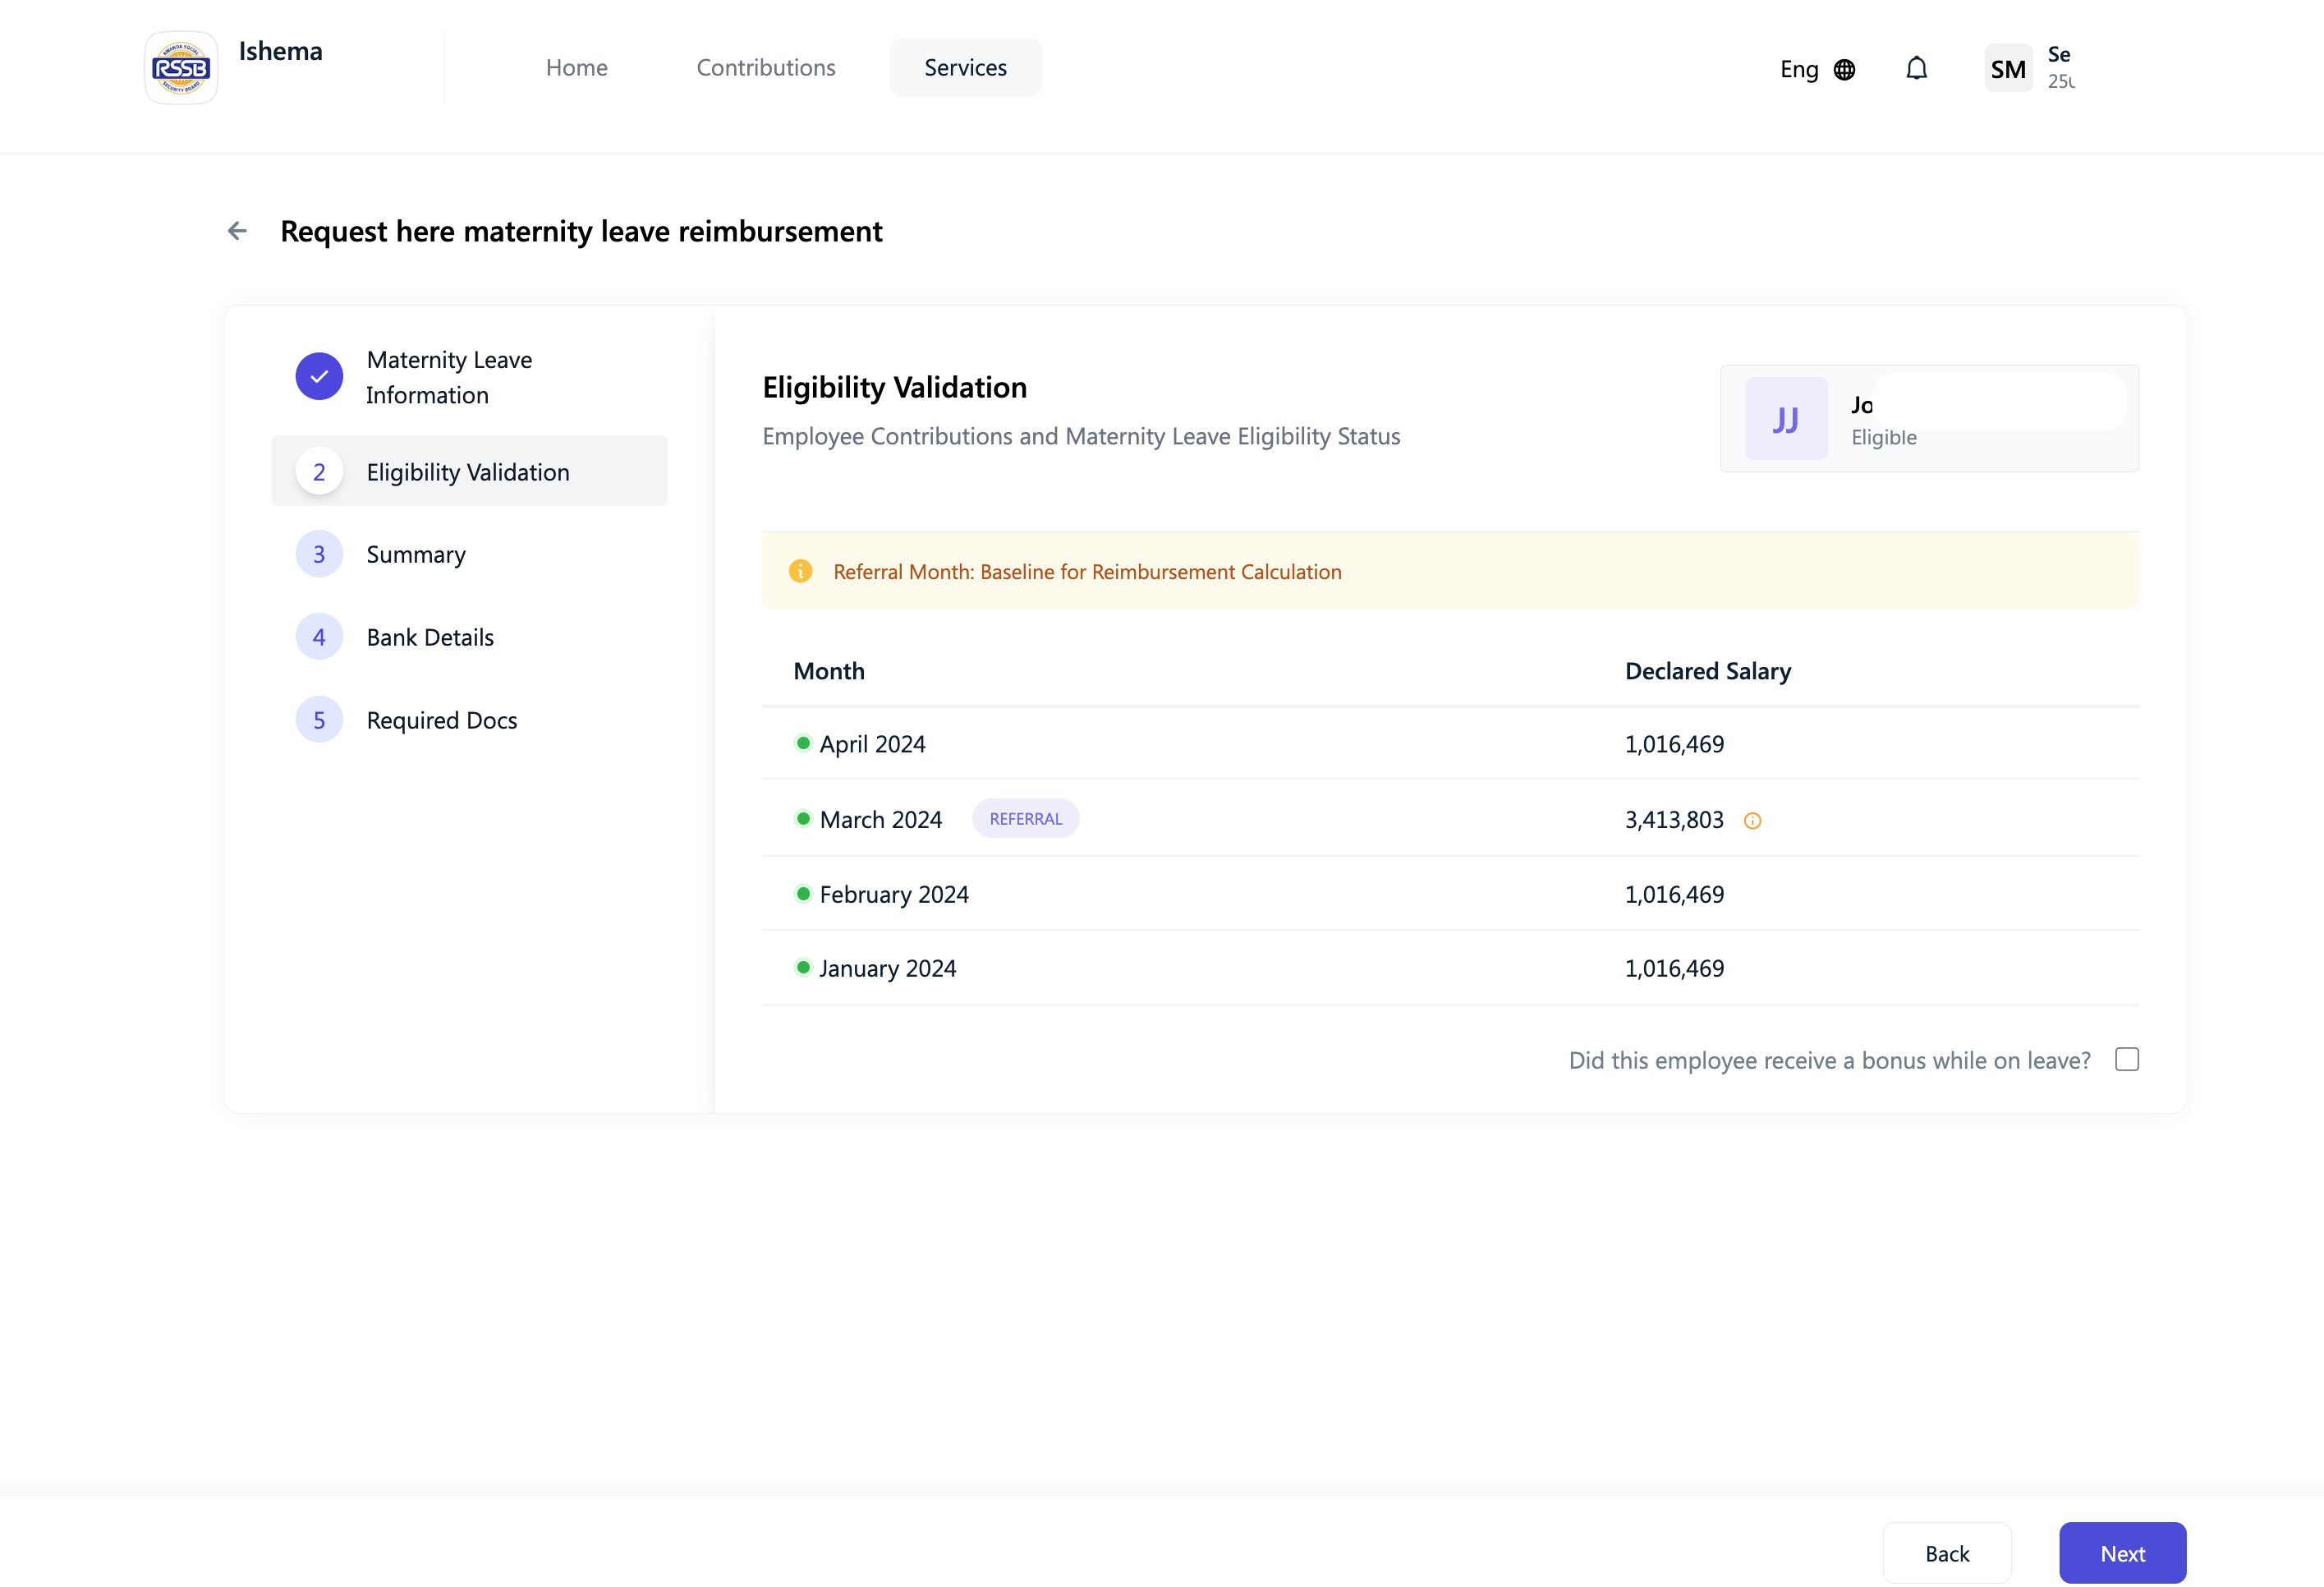Click the completed checkmark step icon
2324x1587 pixels.
(x=319, y=377)
